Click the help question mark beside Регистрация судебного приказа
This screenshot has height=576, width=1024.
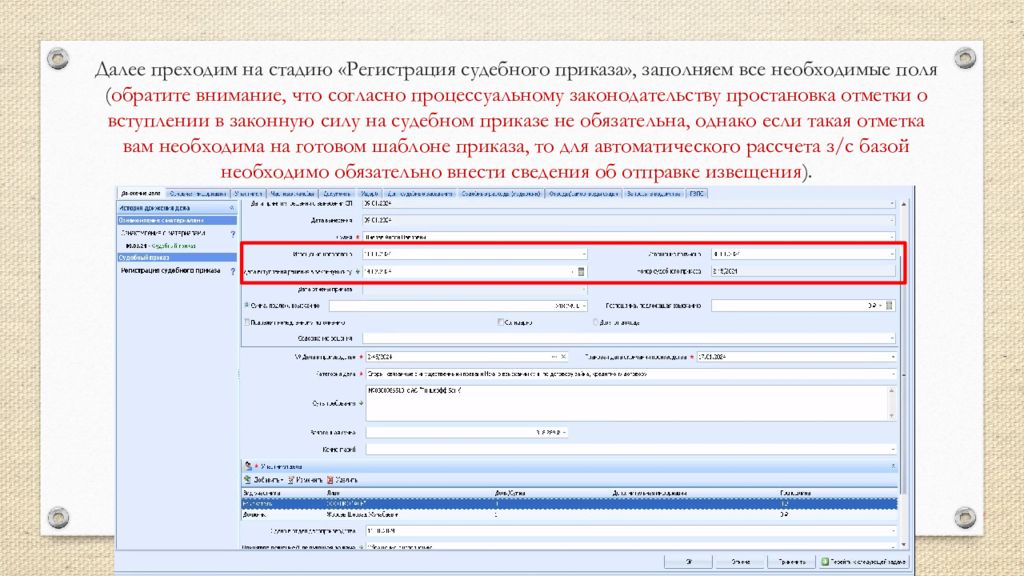point(232,271)
